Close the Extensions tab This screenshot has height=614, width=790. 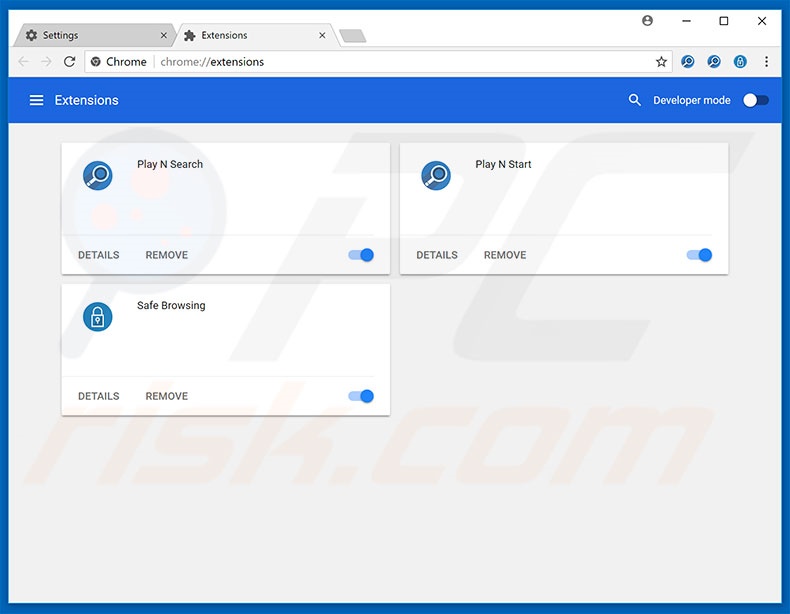click(322, 35)
